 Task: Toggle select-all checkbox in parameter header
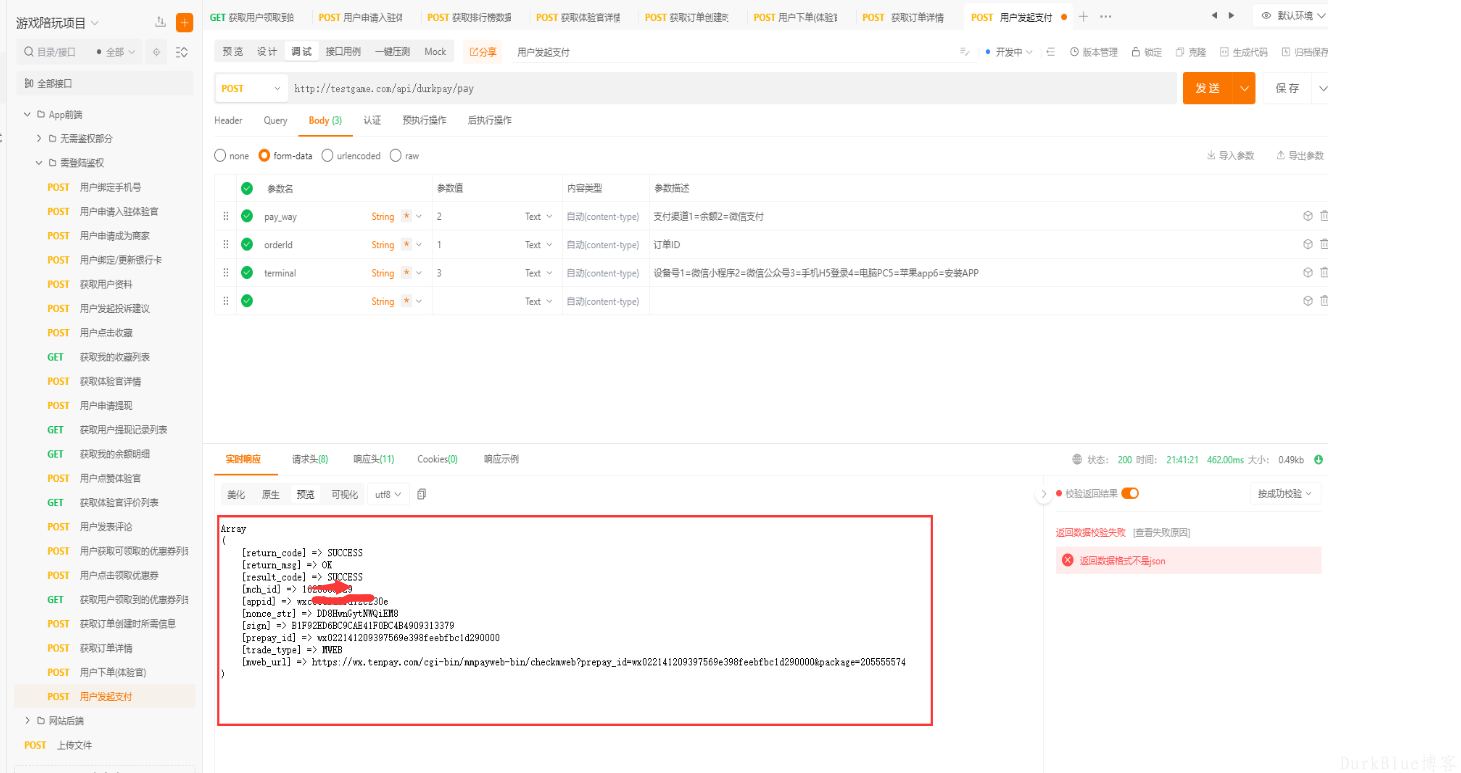pyautogui.click(x=247, y=188)
